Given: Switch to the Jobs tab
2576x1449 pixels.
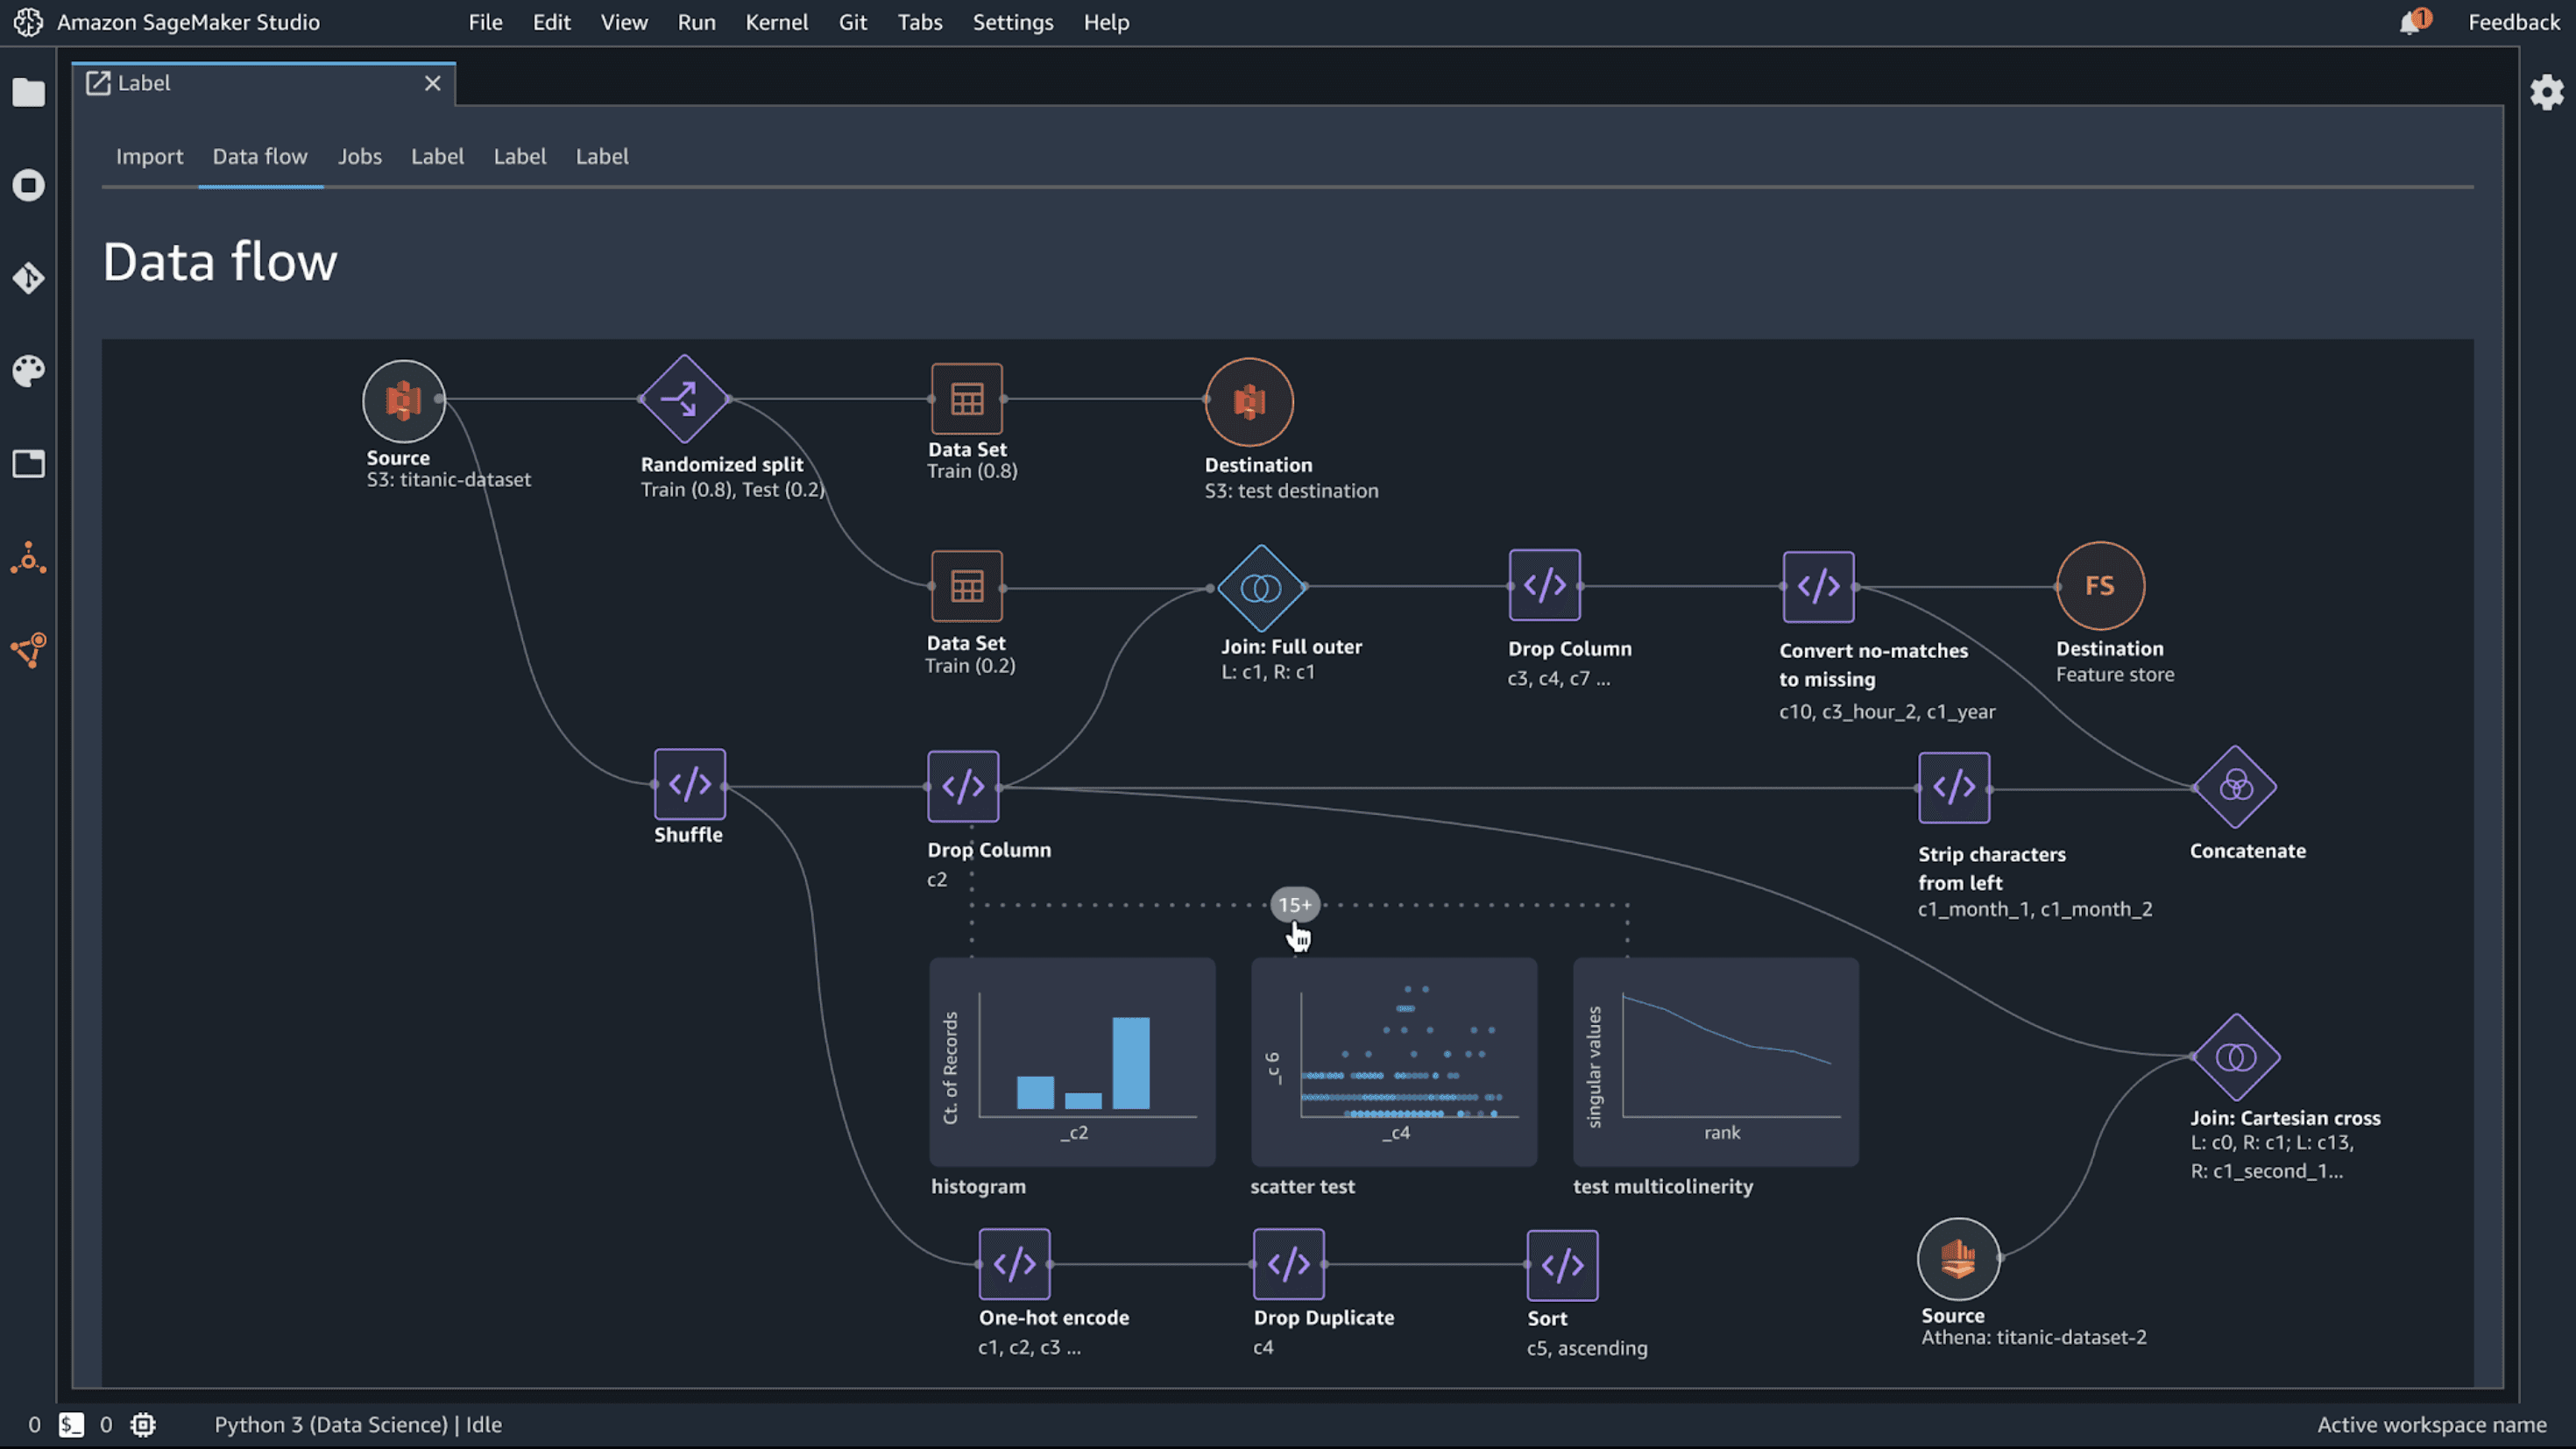Looking at the screenshot, I should pyautogui.click(x=359, y=157).
